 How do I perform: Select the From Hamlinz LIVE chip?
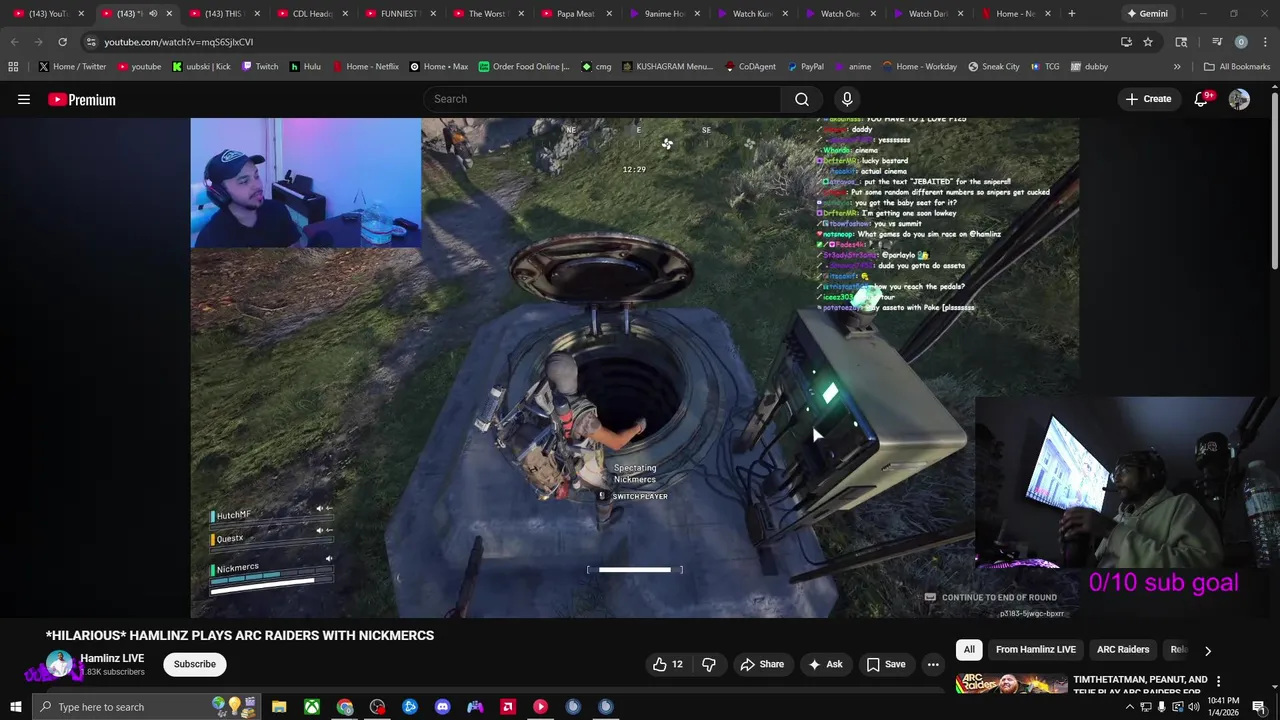coord(1036,650)
